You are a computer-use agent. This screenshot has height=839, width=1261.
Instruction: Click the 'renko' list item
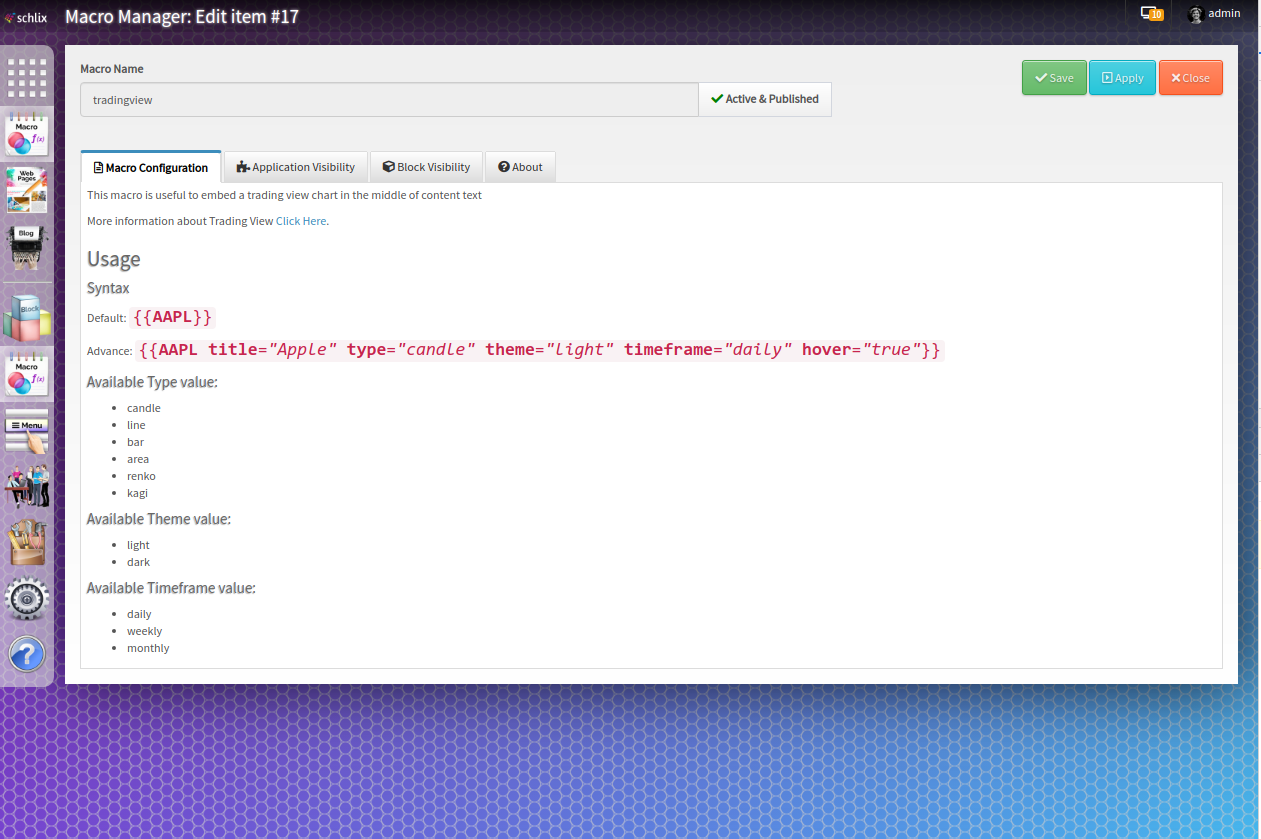coord(141,476)
